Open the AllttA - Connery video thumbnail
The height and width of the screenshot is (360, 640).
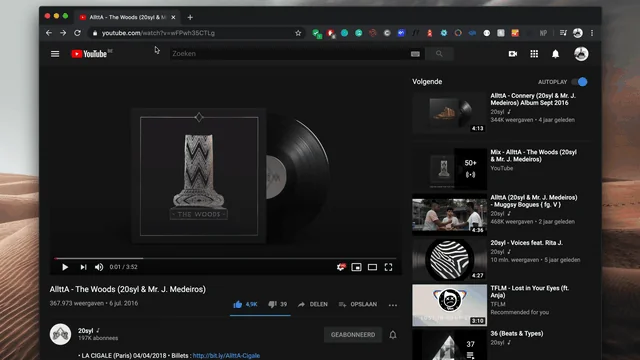[449, 113]
